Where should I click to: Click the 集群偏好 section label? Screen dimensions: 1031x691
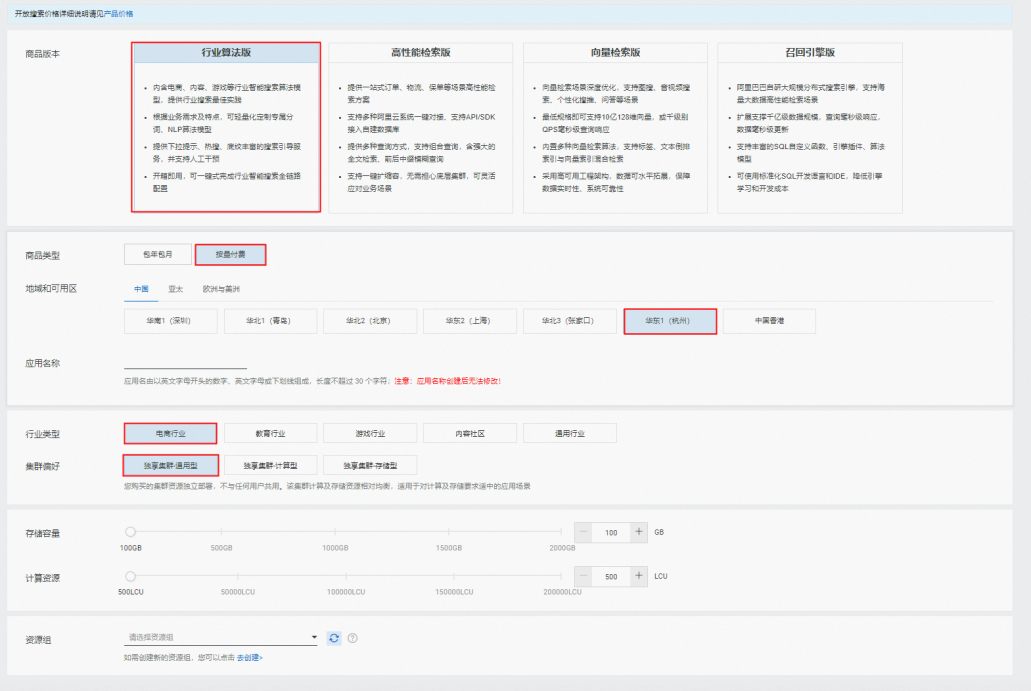(43, 466)
